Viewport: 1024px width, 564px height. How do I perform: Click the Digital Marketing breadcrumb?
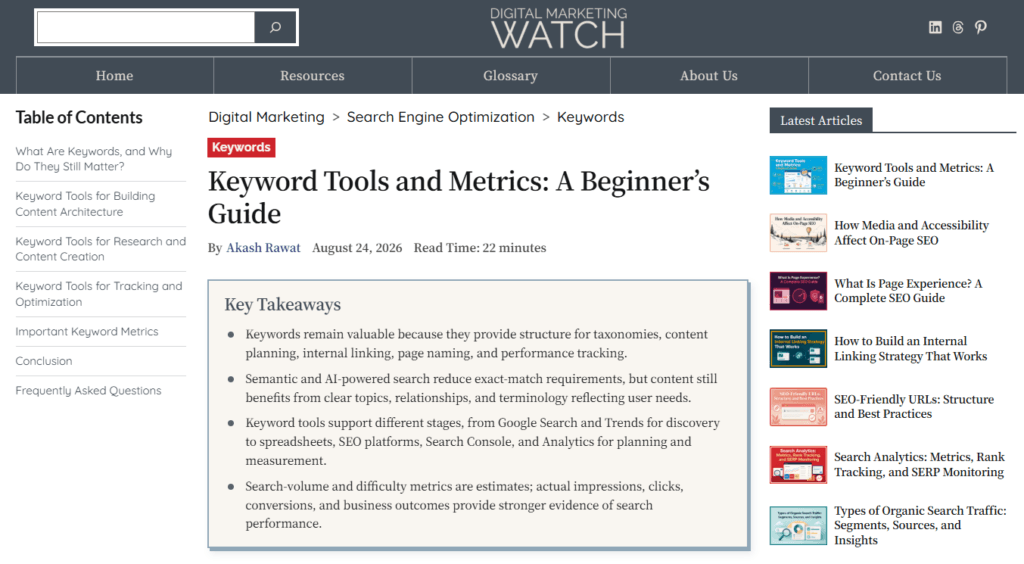(266, 117)
